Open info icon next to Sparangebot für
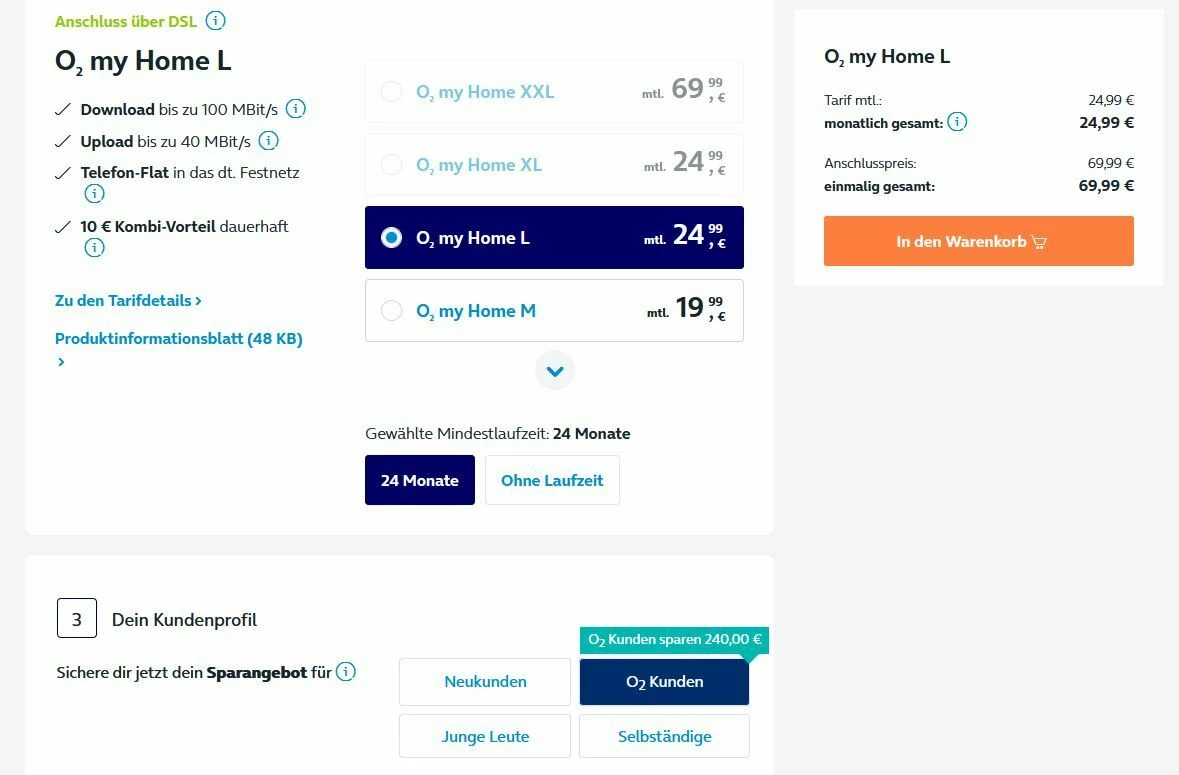The height and width of the screenshot is (775, 1179). (x=346, y=672)
